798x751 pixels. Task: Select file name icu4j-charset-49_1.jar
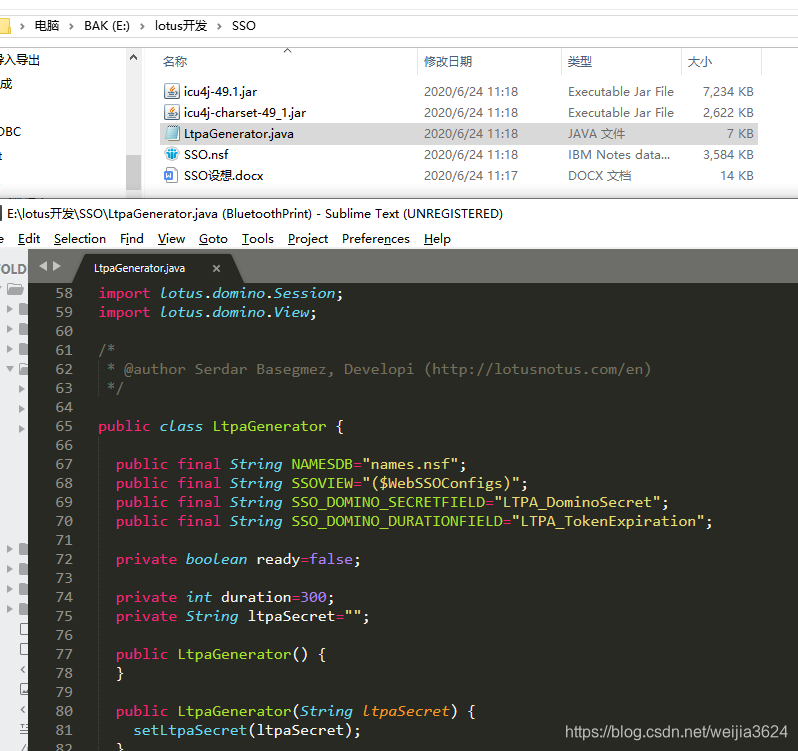245,112
